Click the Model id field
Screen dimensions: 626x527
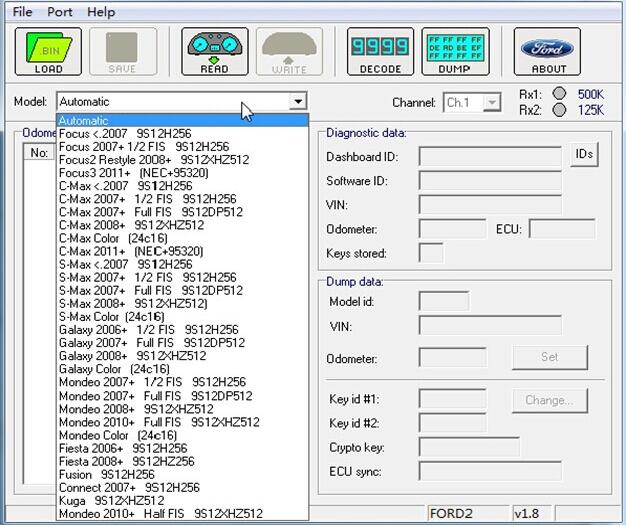(444, 301)
